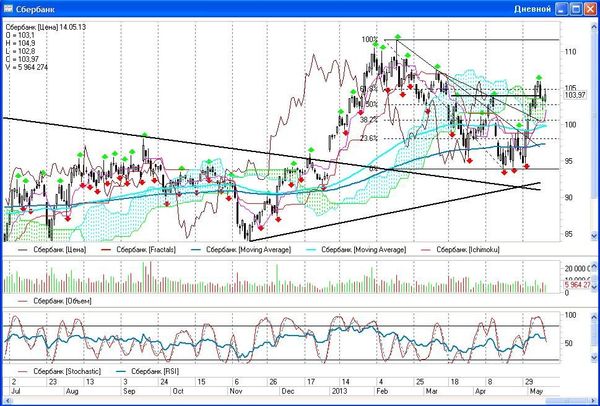
Task: Select the dark blue Moving Average legend entry
Action: [240, 250]
